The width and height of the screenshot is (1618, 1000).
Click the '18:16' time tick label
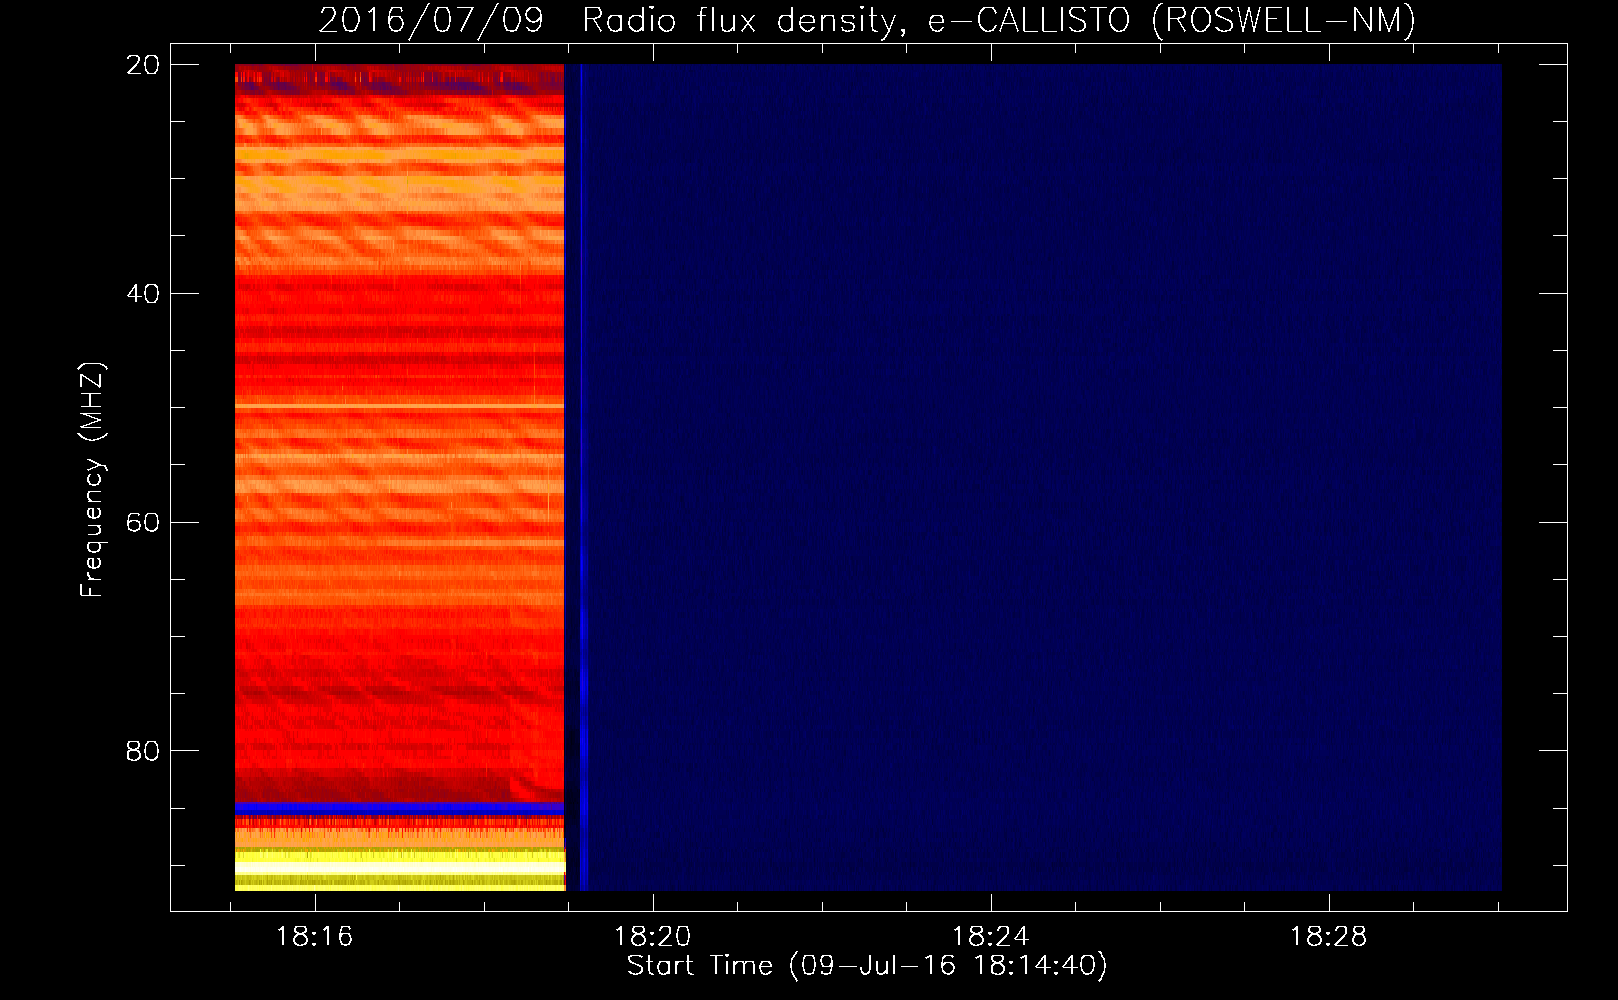point(315,937)
